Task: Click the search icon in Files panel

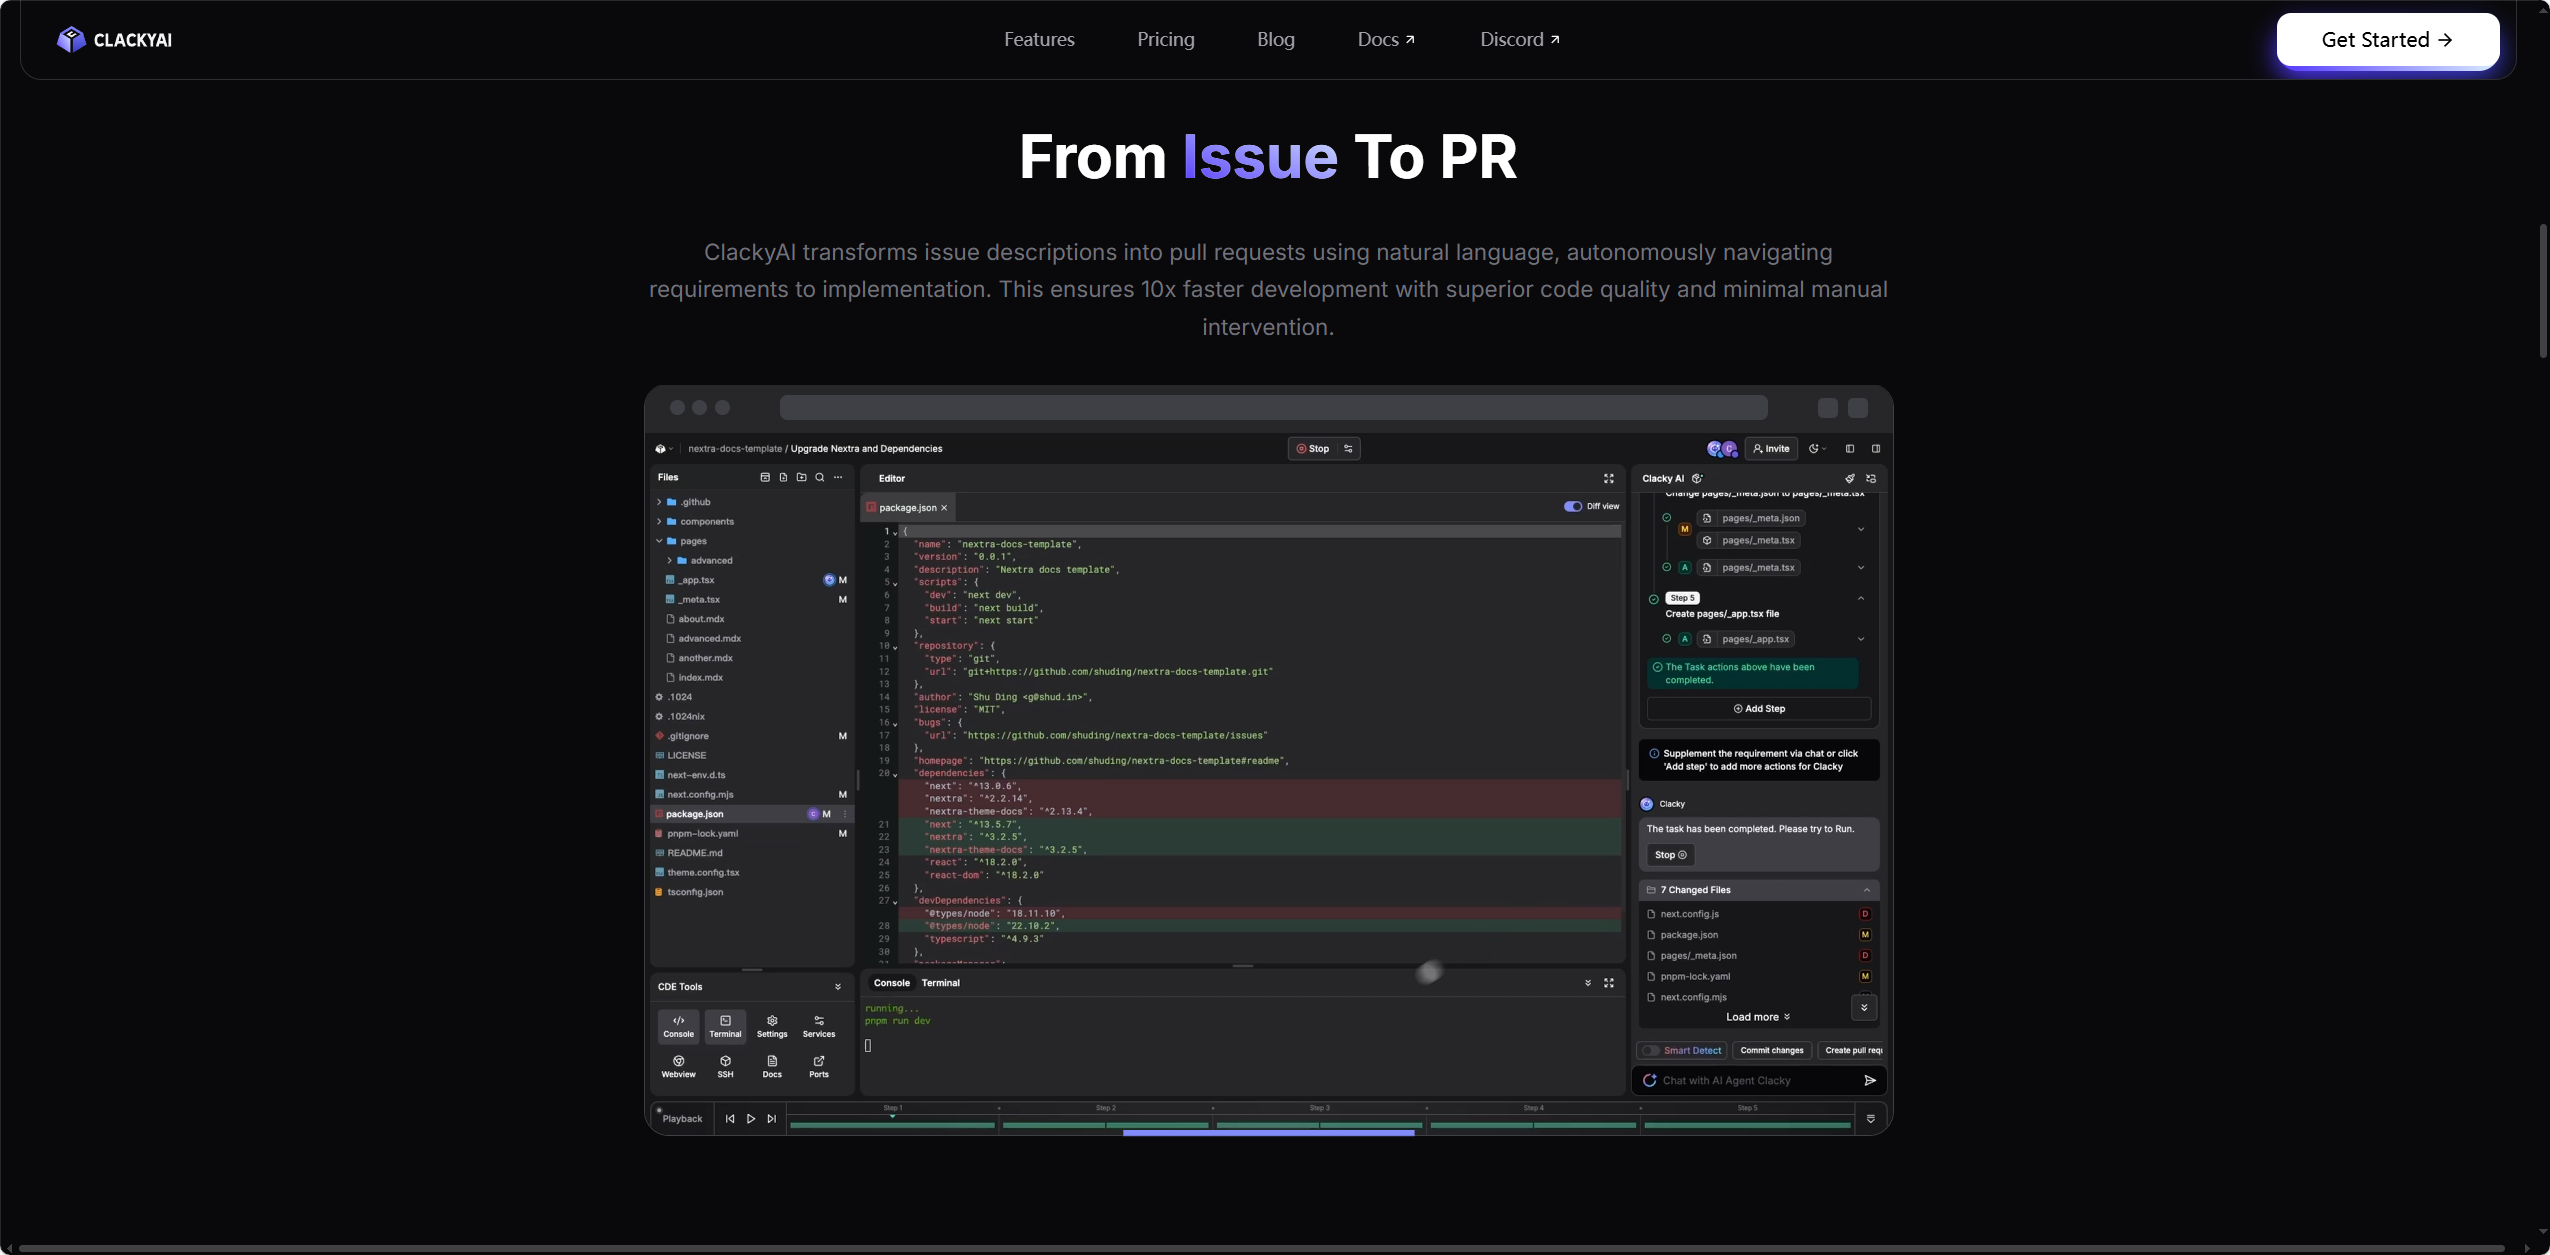Action: click(x=820, y=477)
